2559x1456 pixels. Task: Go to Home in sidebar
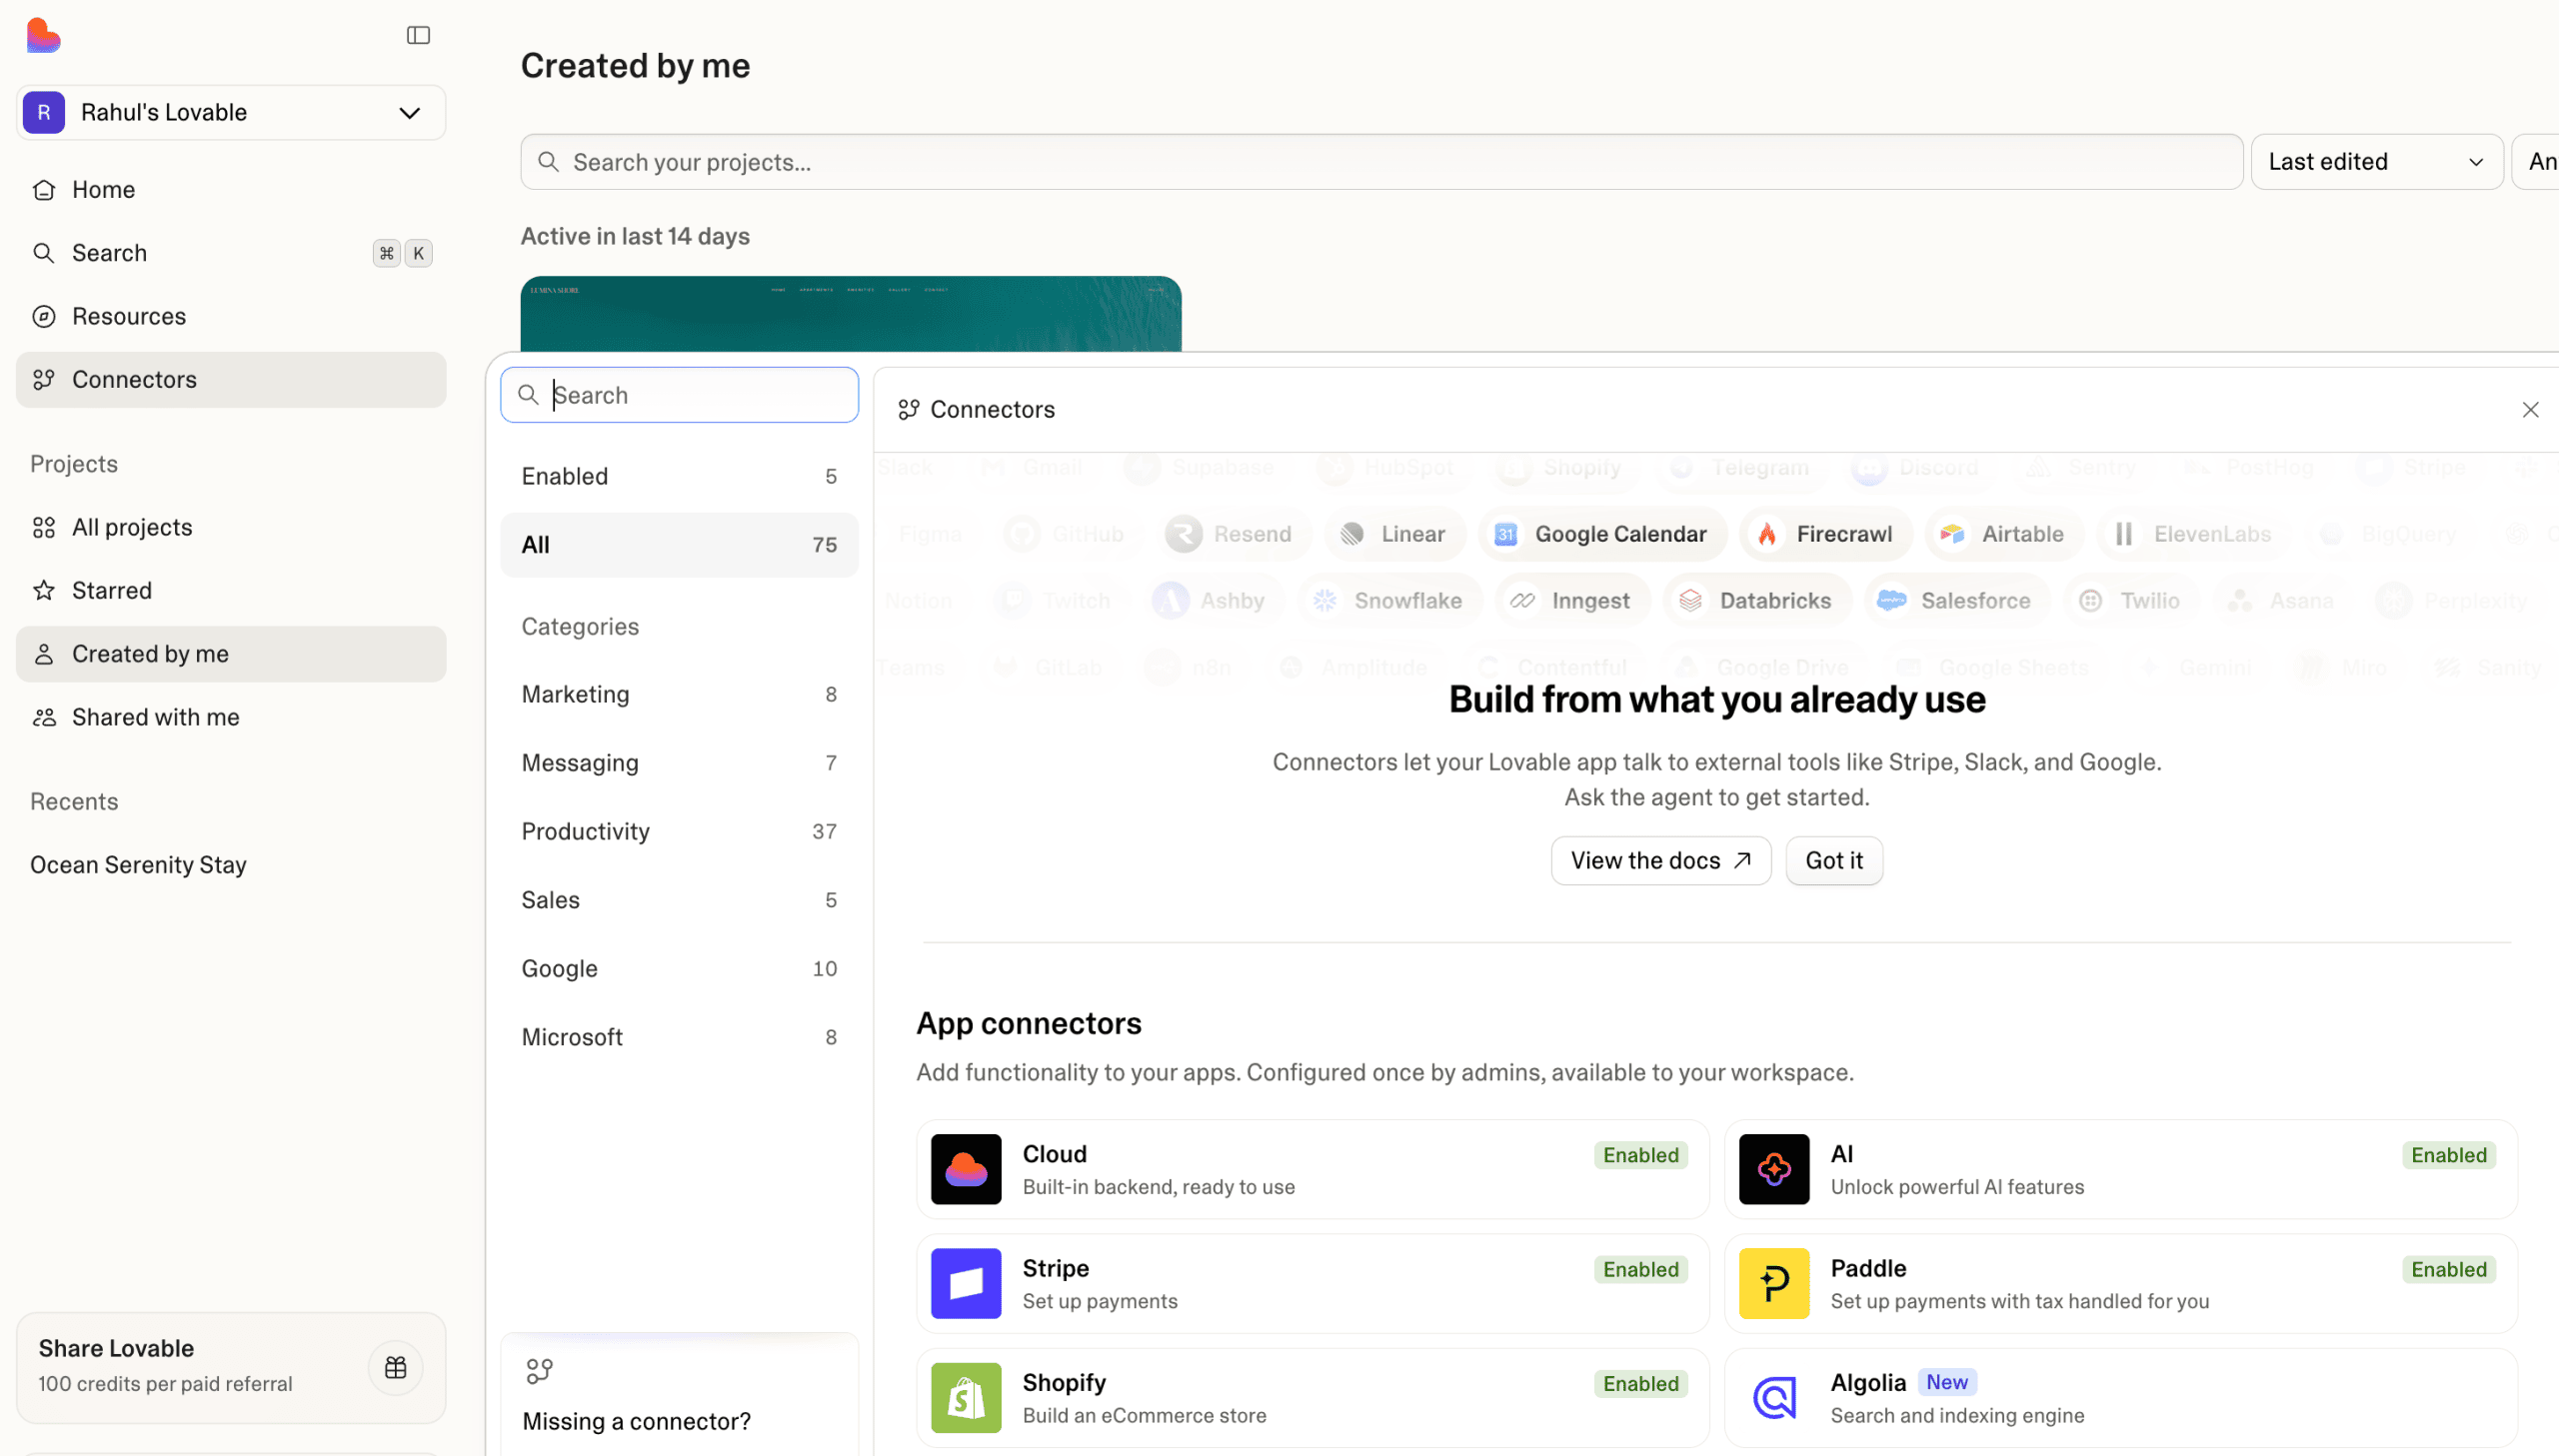click(x=231, y=189)
